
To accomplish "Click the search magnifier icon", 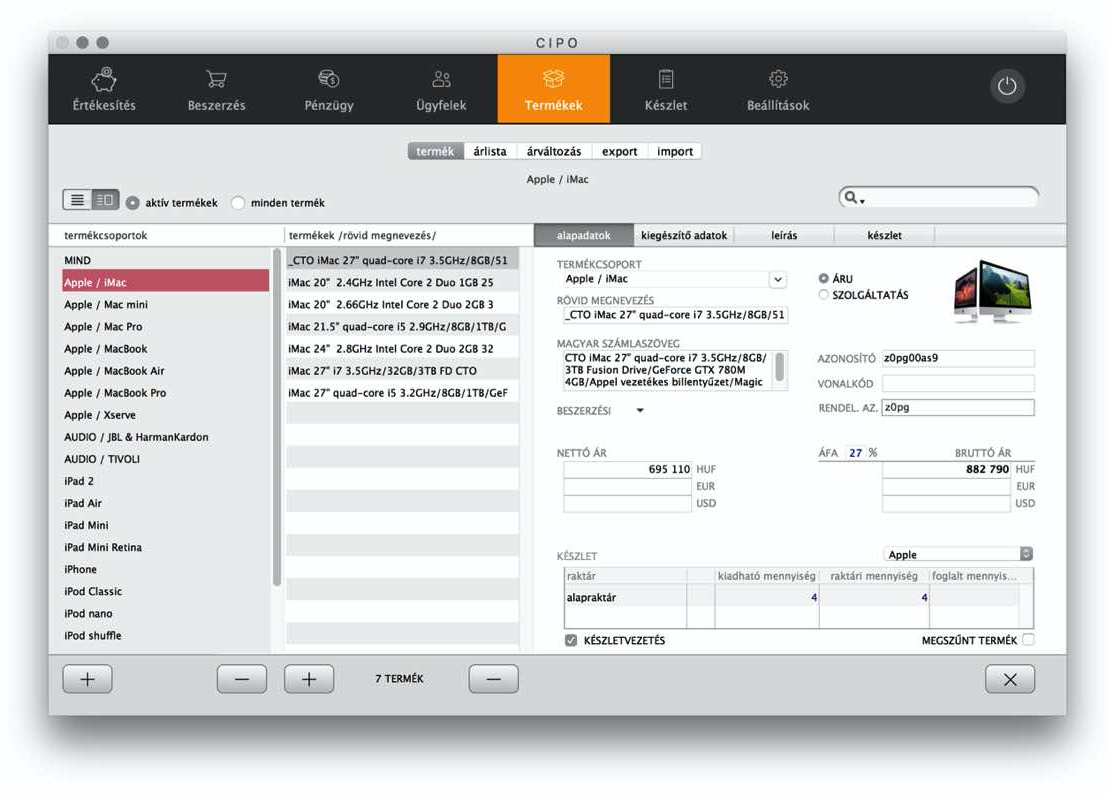I will coord(853,198).
